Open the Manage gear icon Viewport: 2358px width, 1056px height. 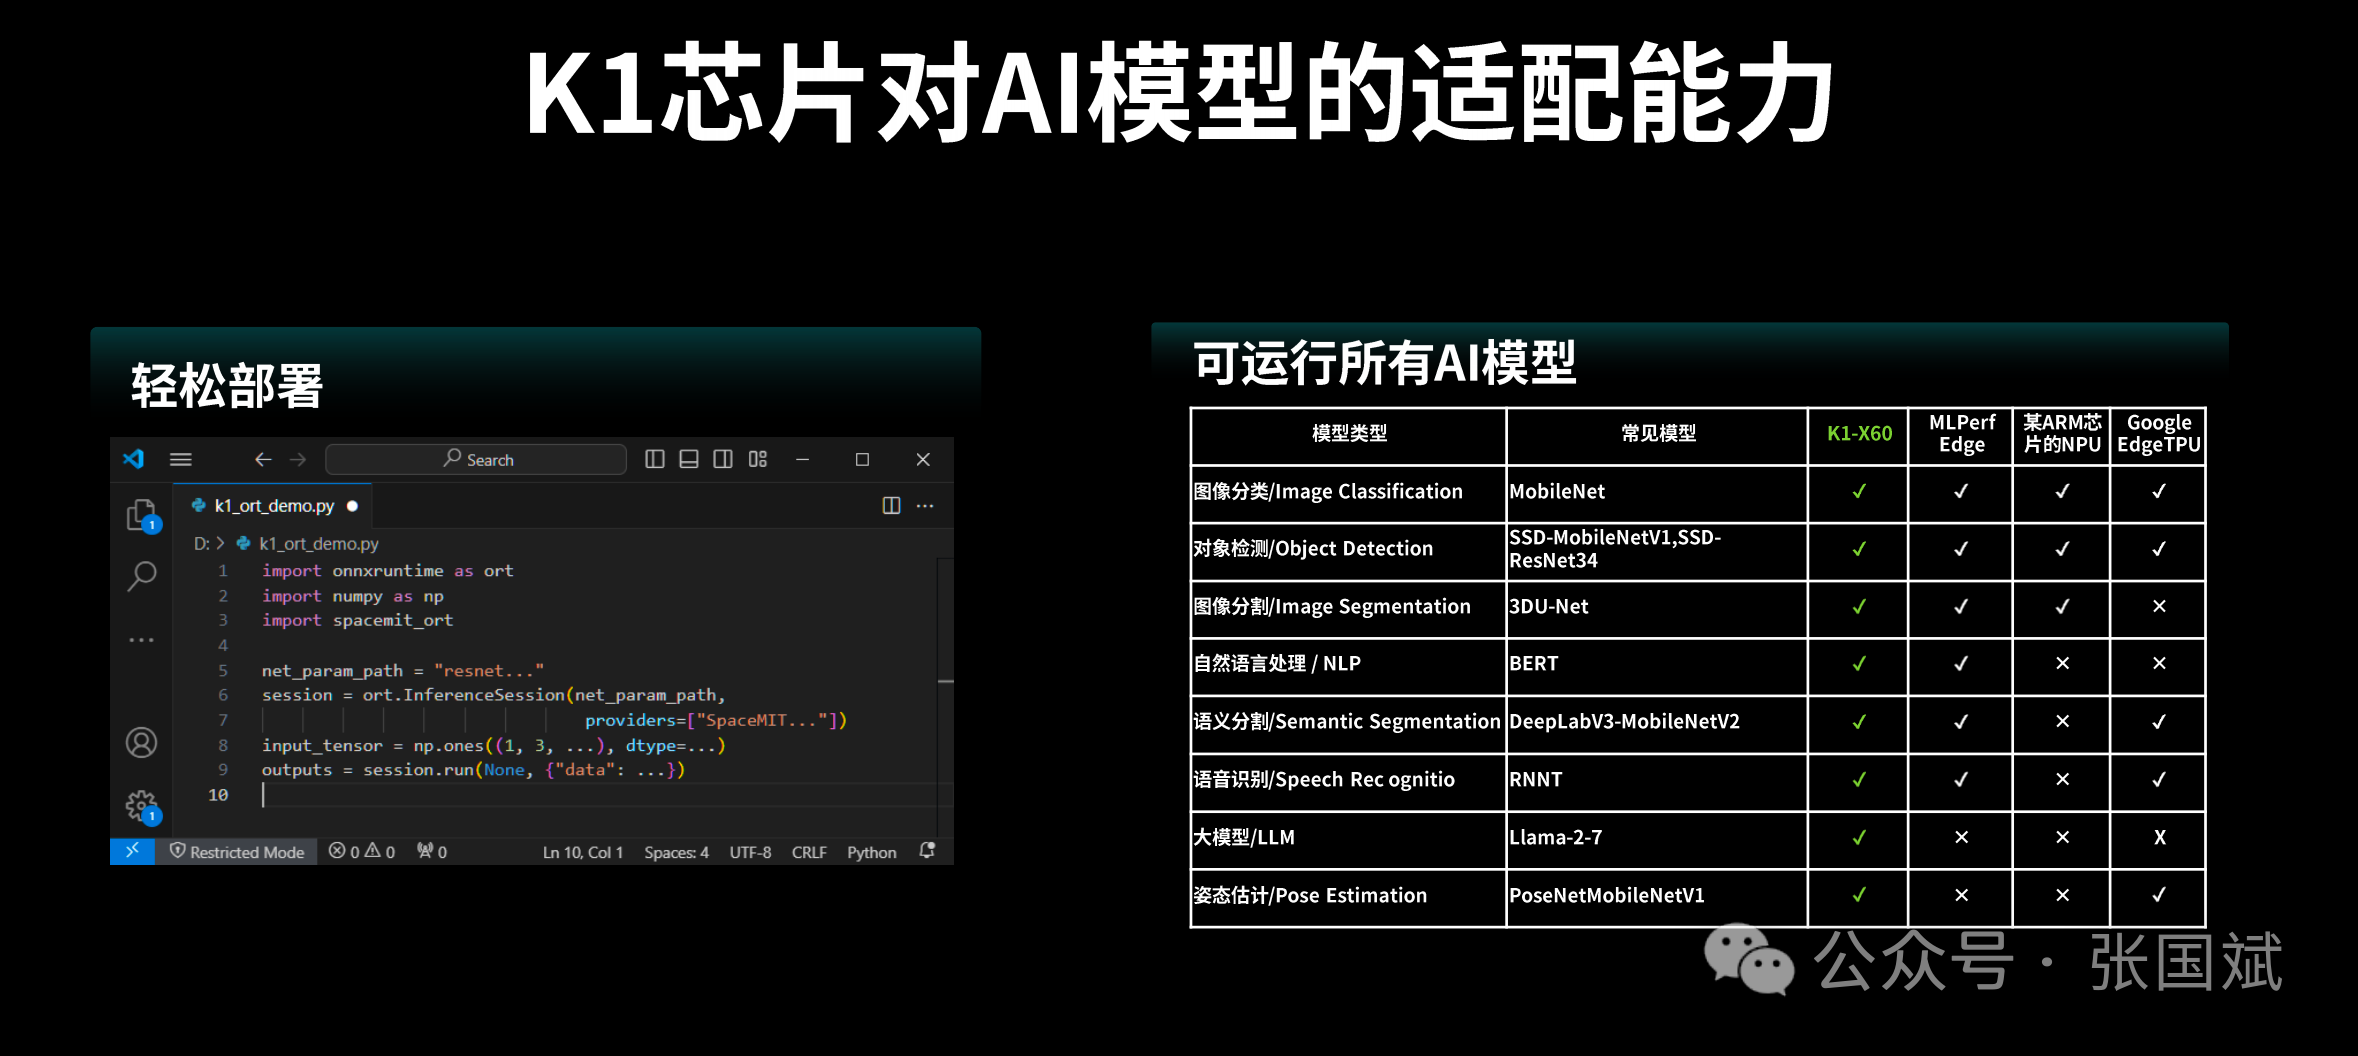[141, 804]
